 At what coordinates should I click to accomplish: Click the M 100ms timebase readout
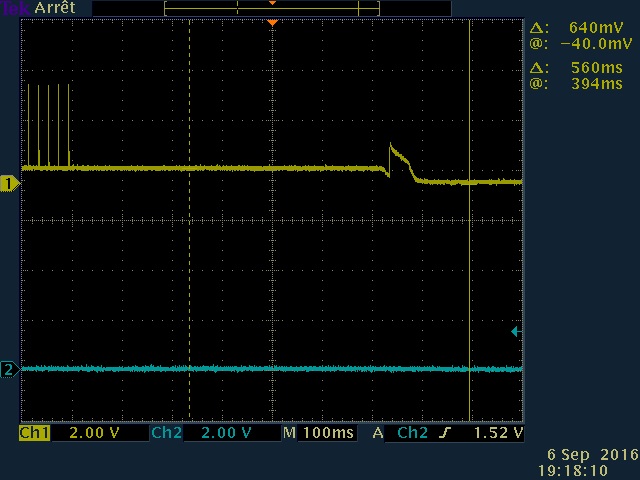coord(319,433)
